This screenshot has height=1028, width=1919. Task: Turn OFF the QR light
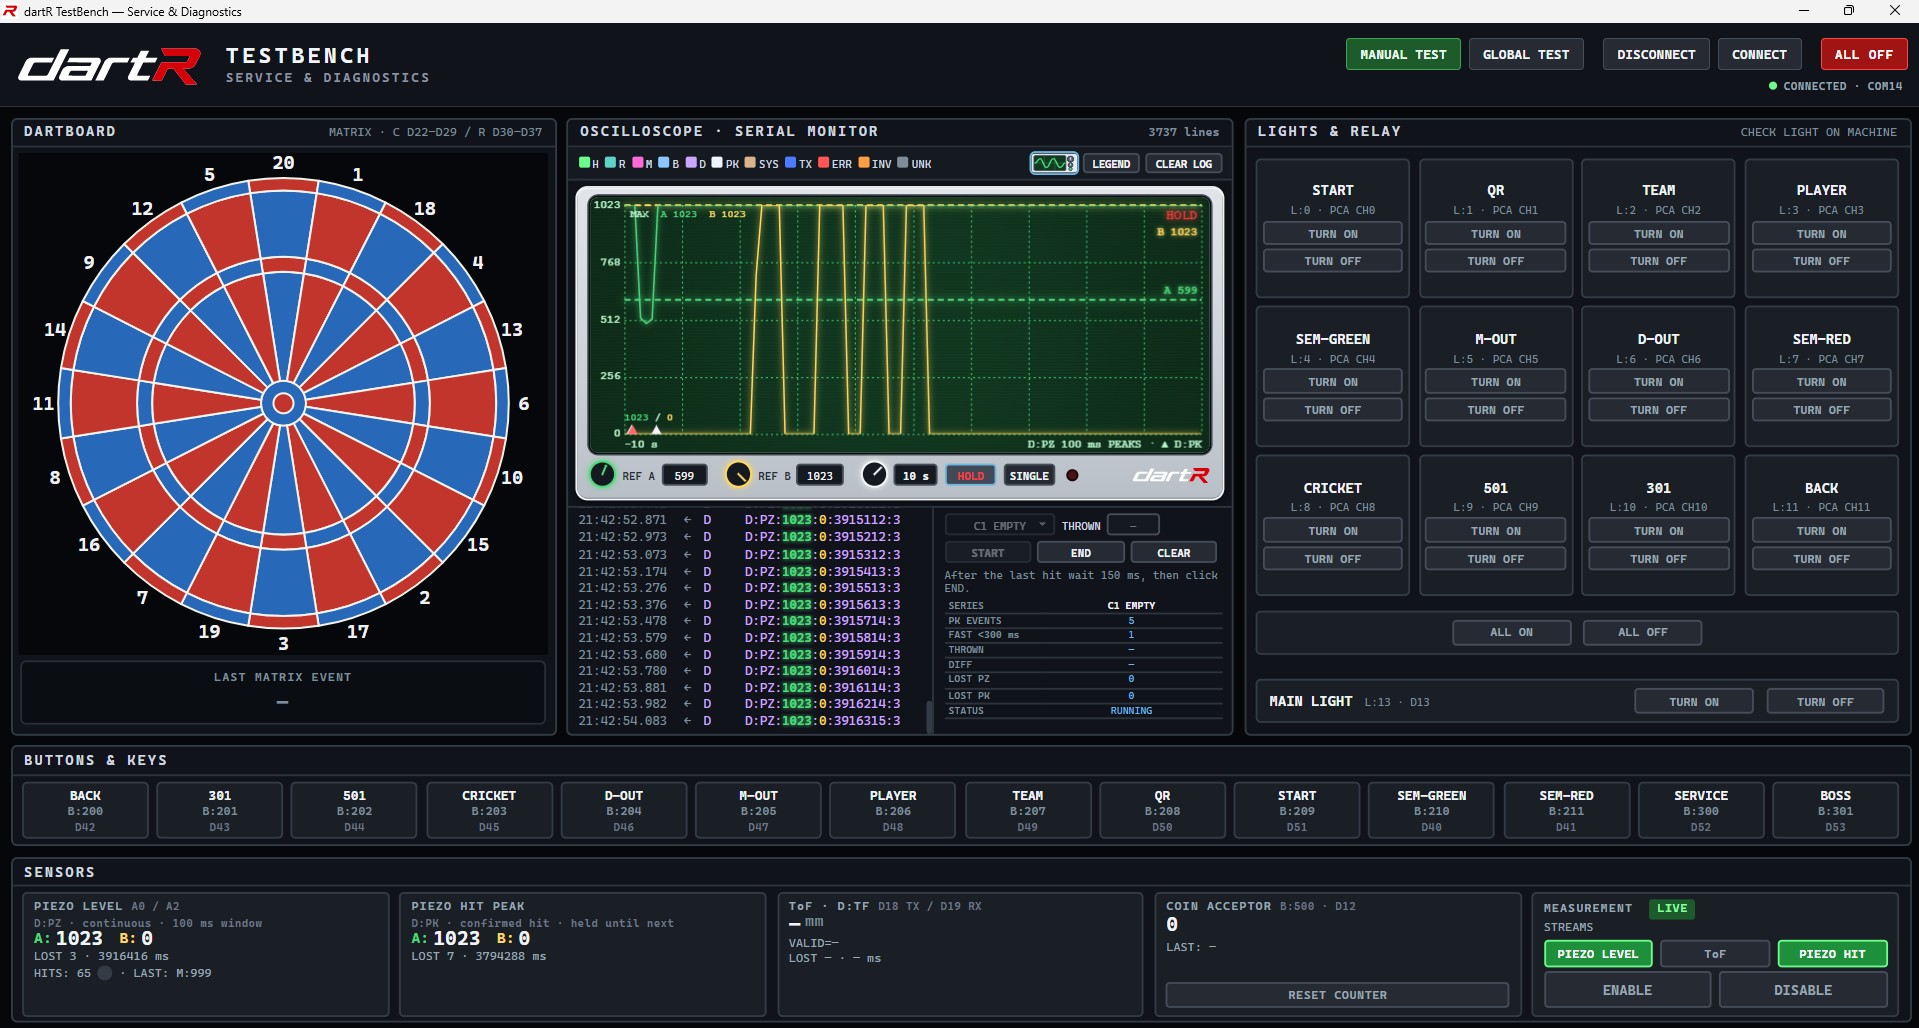[x=1495, y=261]
